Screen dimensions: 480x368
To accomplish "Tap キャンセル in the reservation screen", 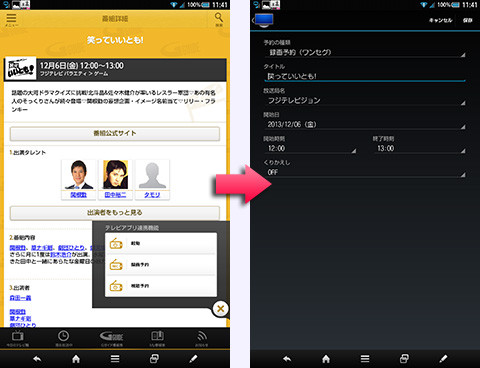I will [x=441, y=20].
